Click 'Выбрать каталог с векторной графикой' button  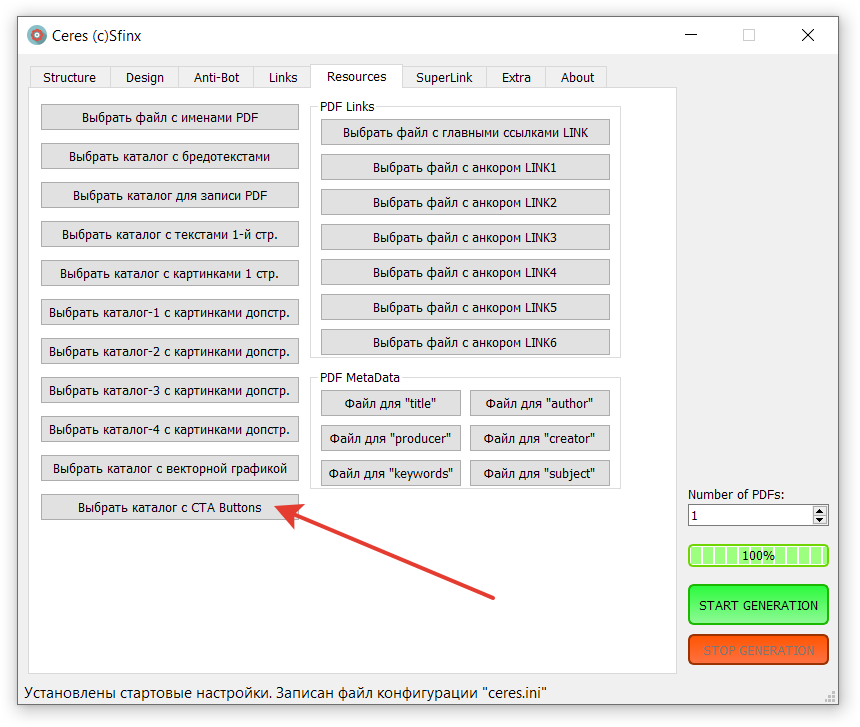pyautogui.click(x=170, y=468)
